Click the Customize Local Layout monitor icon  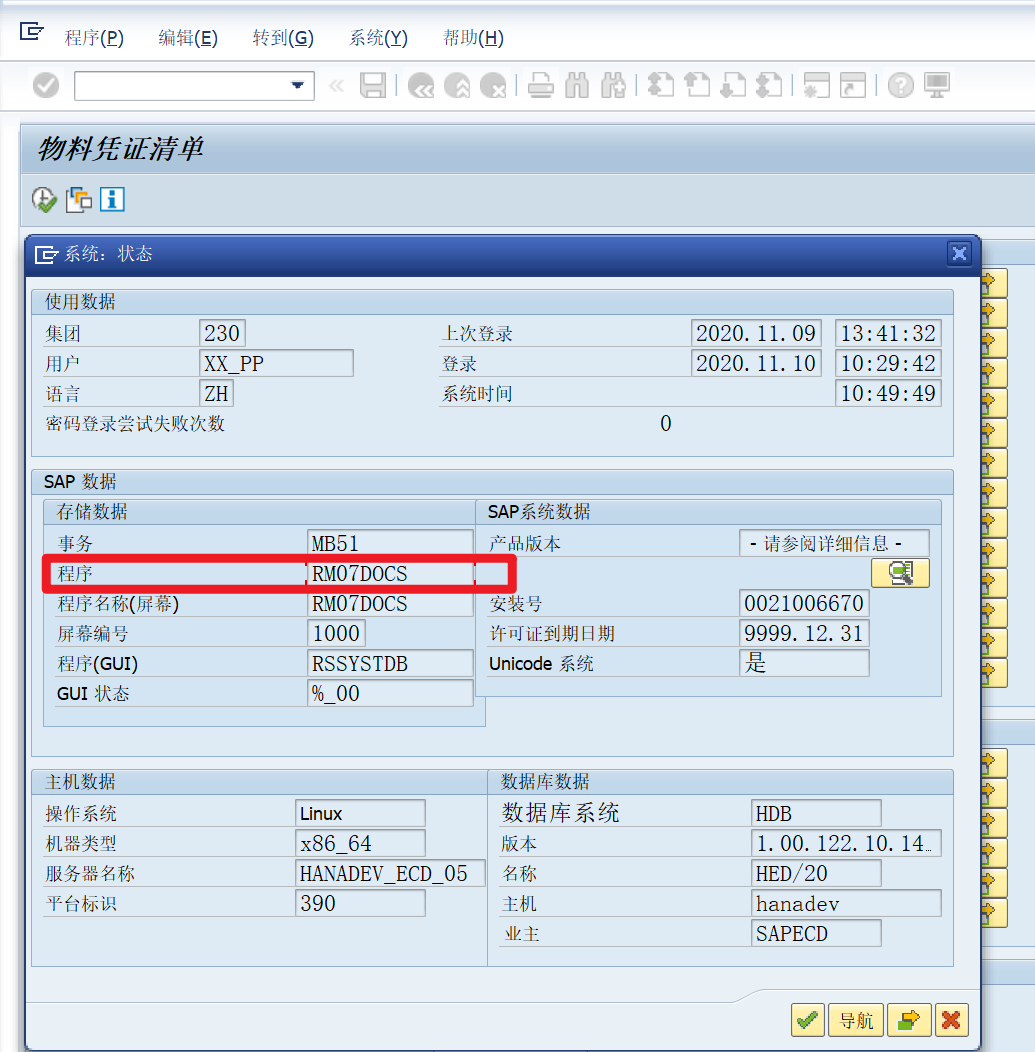click(935, 86)
